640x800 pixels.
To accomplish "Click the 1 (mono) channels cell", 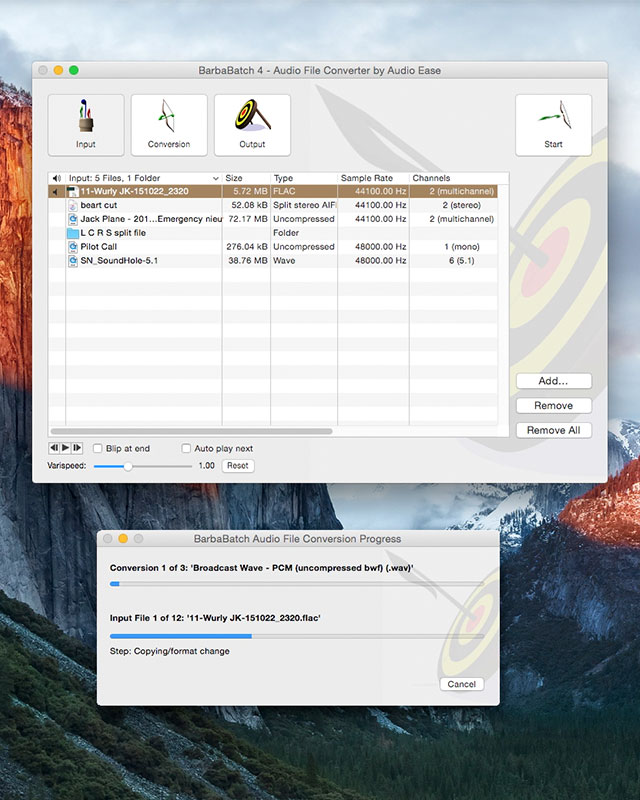I will (461, 246).
